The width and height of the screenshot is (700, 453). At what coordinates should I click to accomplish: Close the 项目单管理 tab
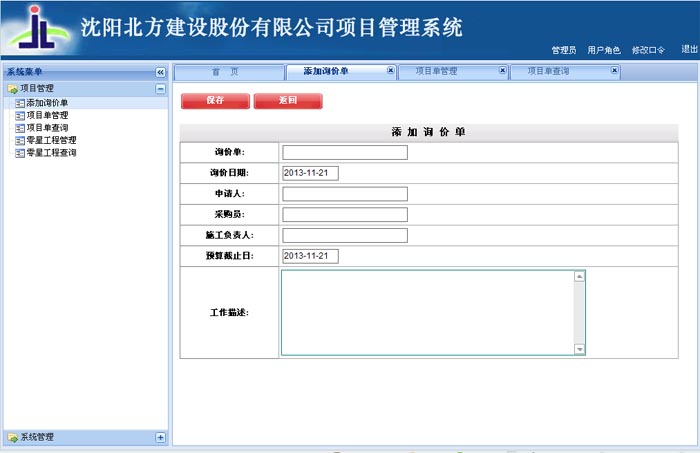click(x=502, y=71)
